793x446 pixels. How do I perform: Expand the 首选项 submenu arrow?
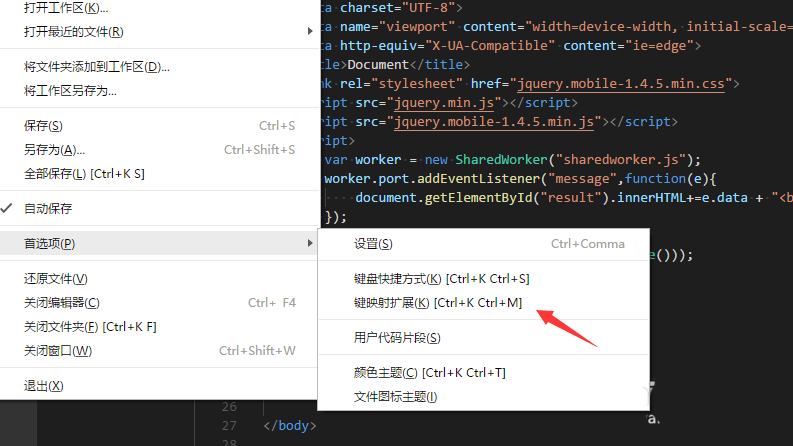pyautogui.click(x=310, y=243)
